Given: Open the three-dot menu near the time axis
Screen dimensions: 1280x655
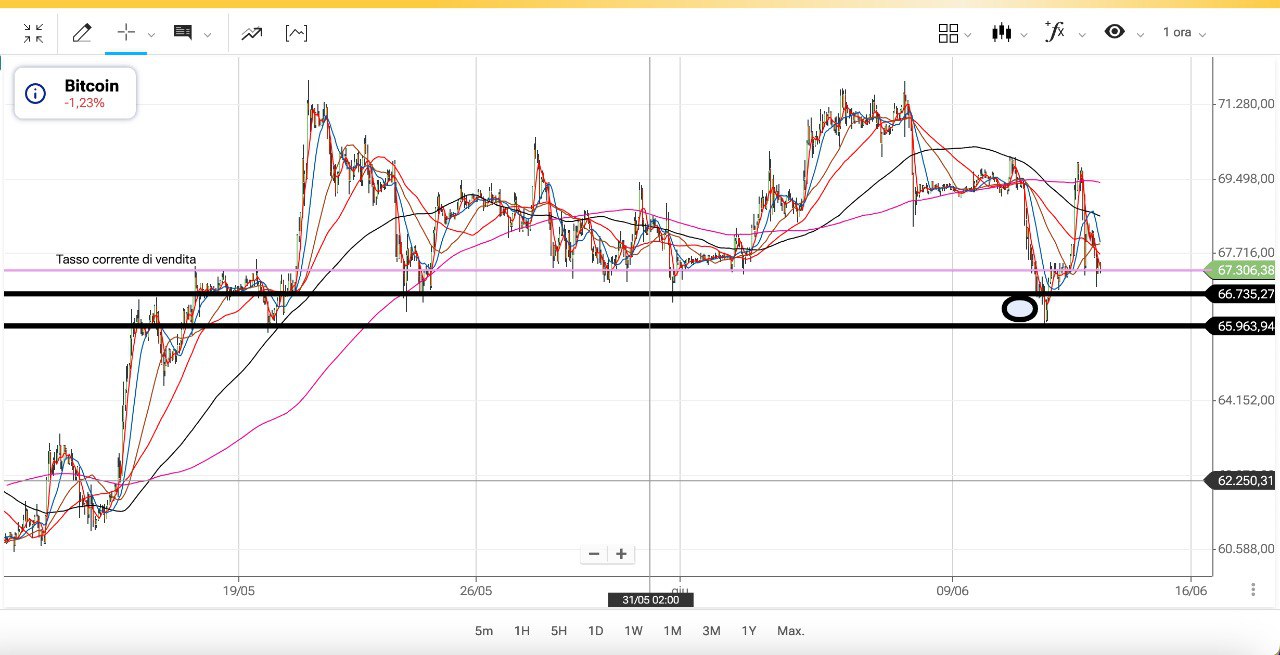Looking at the screenshot, I should pyautogui.click(x=1253, y=590).
